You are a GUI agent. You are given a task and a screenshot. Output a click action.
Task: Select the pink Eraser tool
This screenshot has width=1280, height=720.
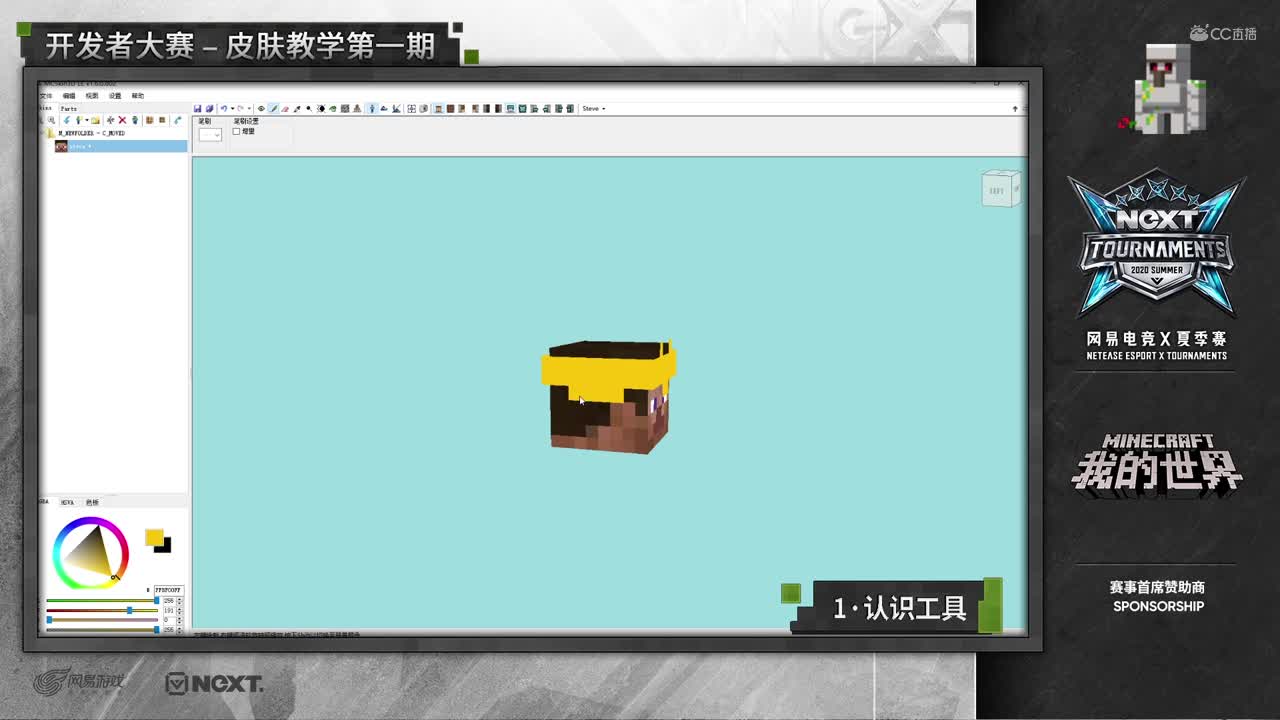click(285, 109)
